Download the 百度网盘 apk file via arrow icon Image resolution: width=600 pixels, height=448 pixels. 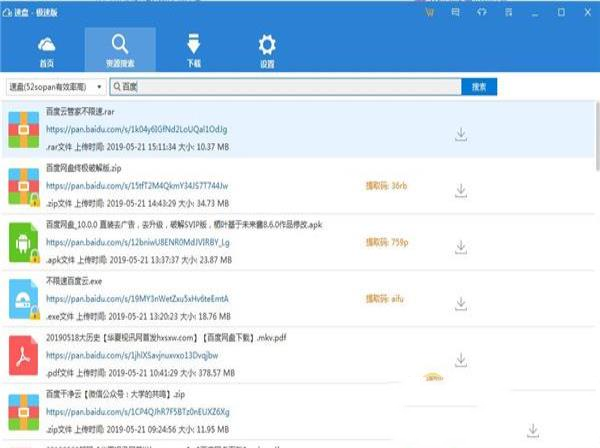[x=461, y=244]
